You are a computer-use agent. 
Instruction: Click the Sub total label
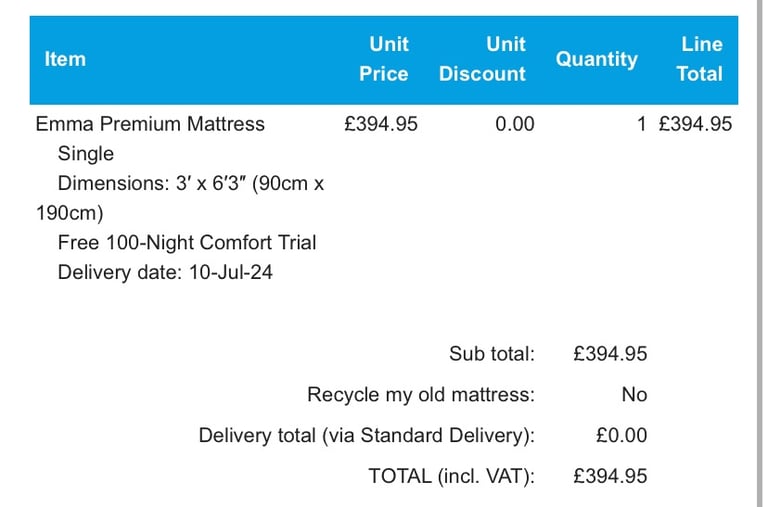(x=492, y=353)
